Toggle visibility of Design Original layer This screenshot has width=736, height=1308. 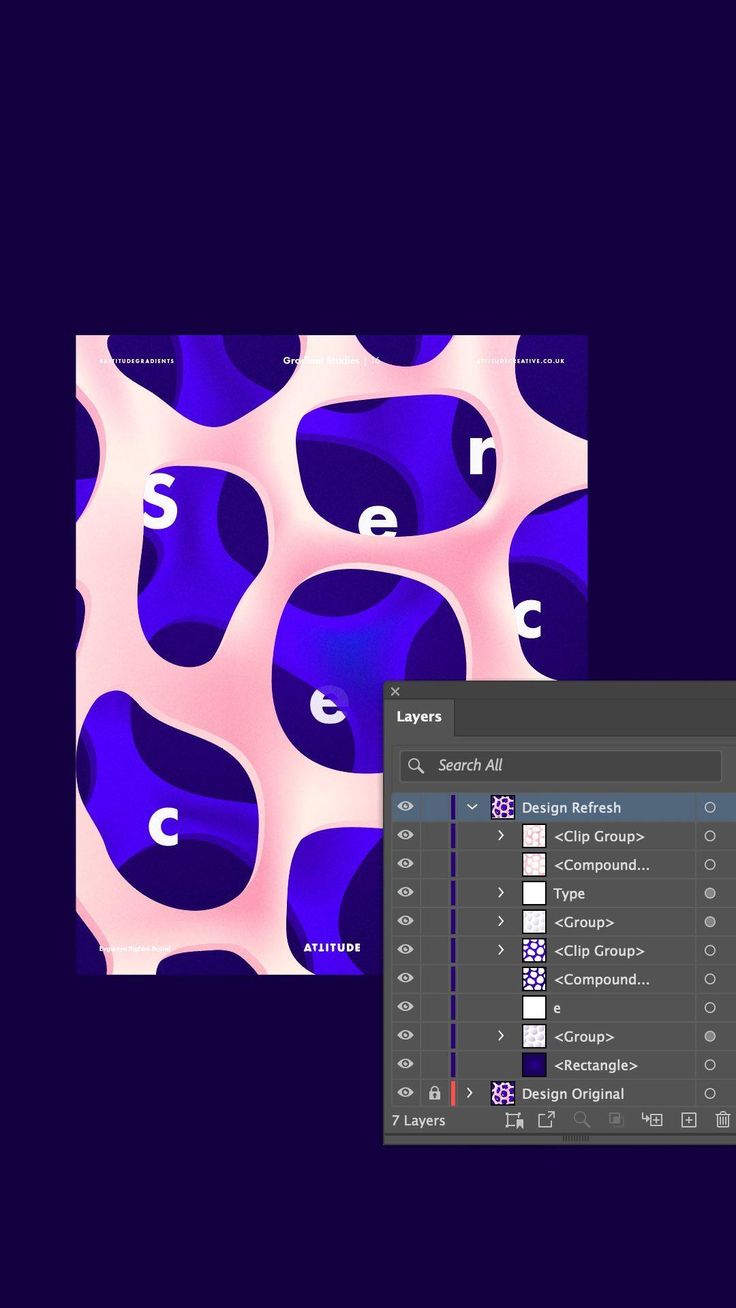[405, 1093]
